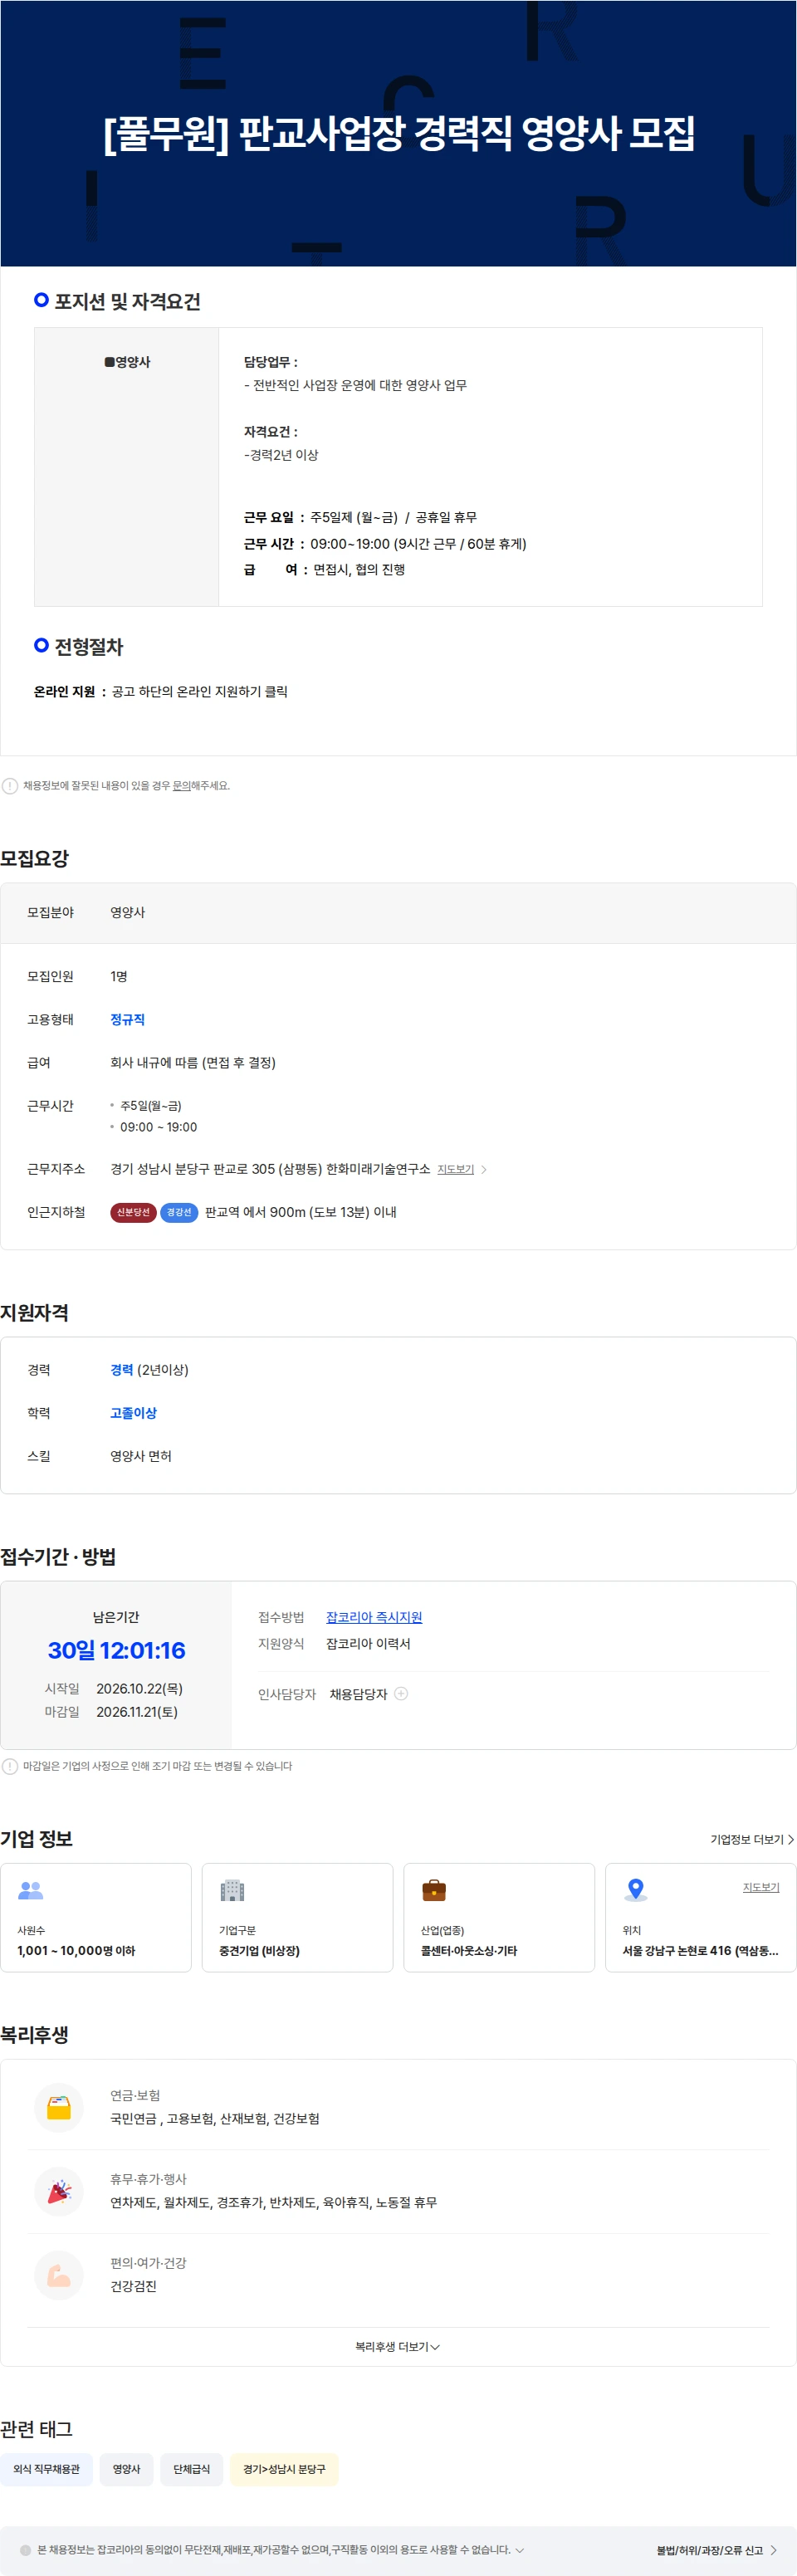Click the 잡코리아 이력서 application form text
This screenshot has width=797, height=2576.
click(368, 1644)
